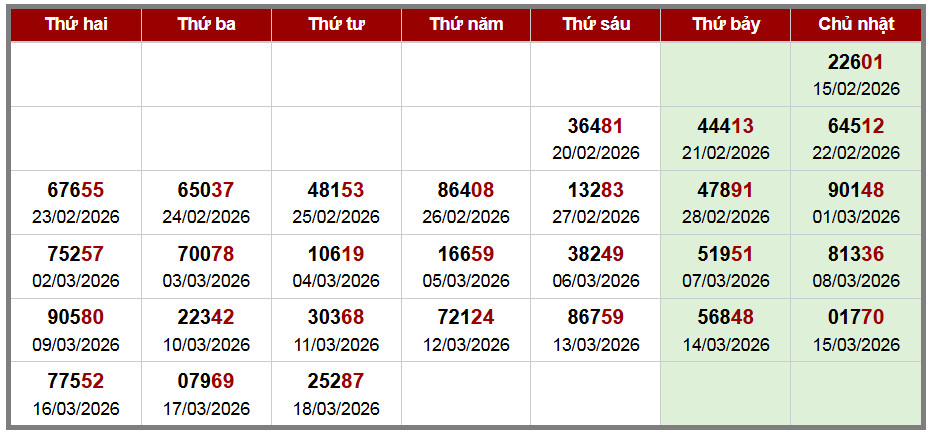Open the 08/03/2026 result 81336
Screen dimensions: 931x437
(x=856, y=254)
